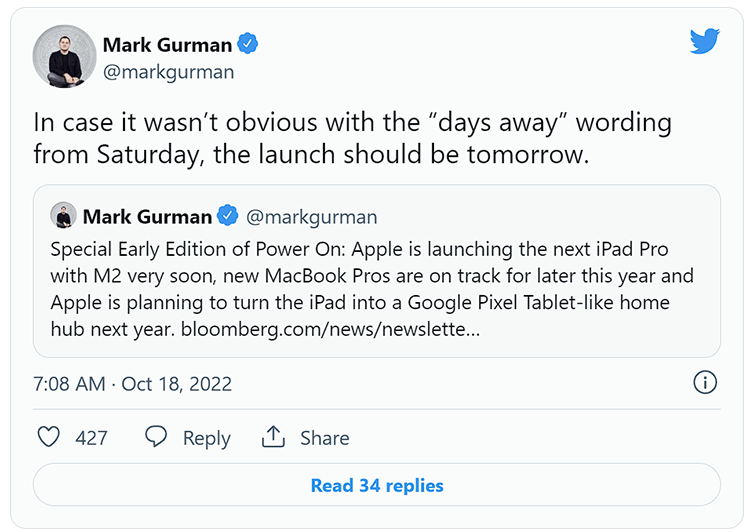Screen dimensions: 750x532
Task: Click the Reply text label
Action: tap(207, 438)
